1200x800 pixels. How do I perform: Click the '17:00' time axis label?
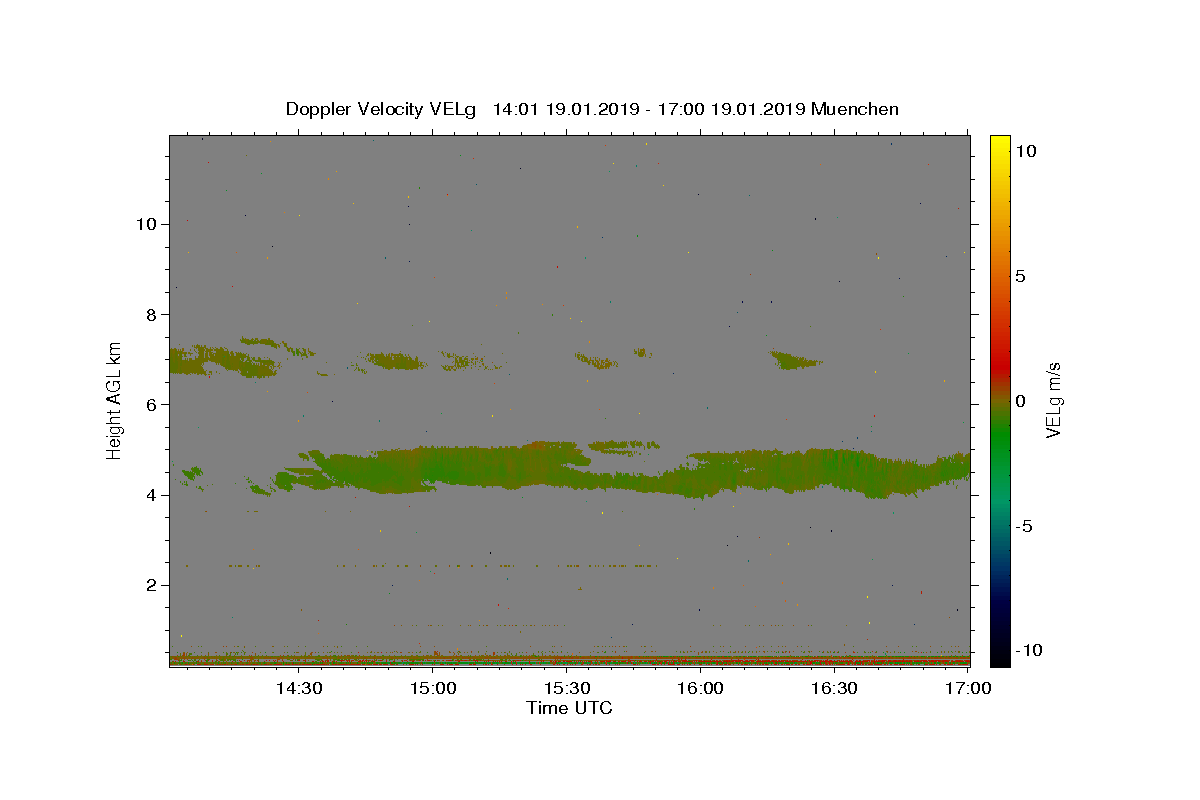(969, 688)
